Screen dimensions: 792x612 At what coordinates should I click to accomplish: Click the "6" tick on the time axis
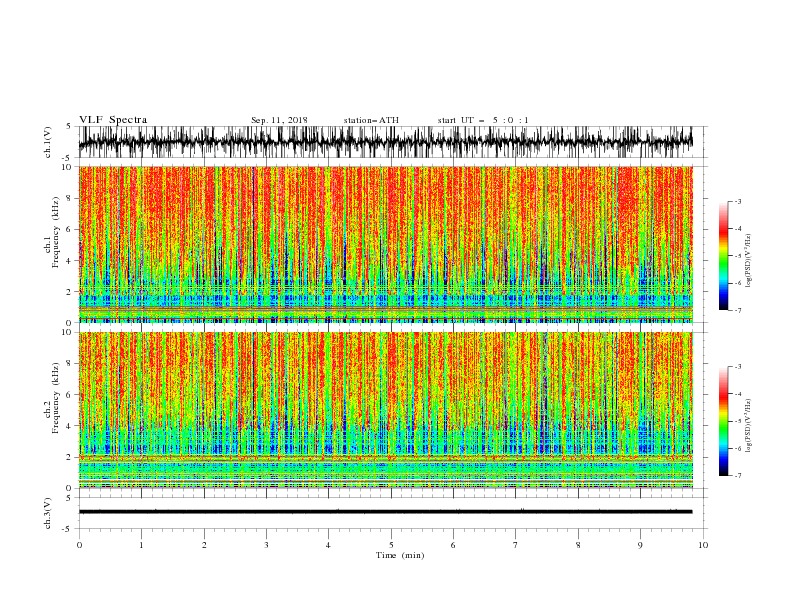pyautogui.click(x=453, y=545)
